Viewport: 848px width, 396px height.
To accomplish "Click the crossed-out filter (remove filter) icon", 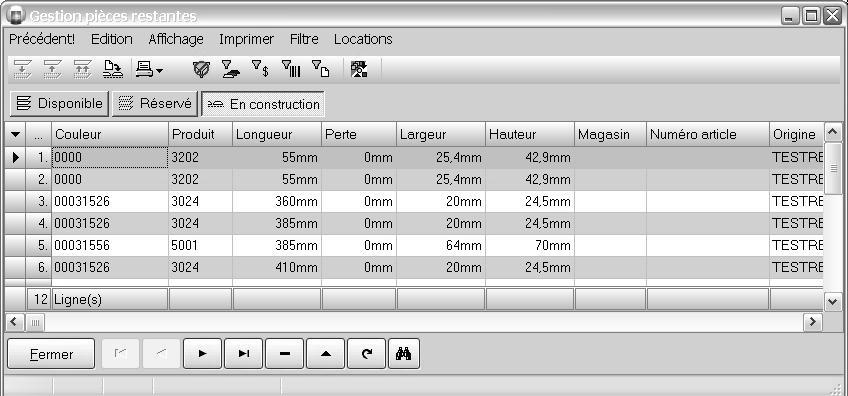I will tap(201, 69).
